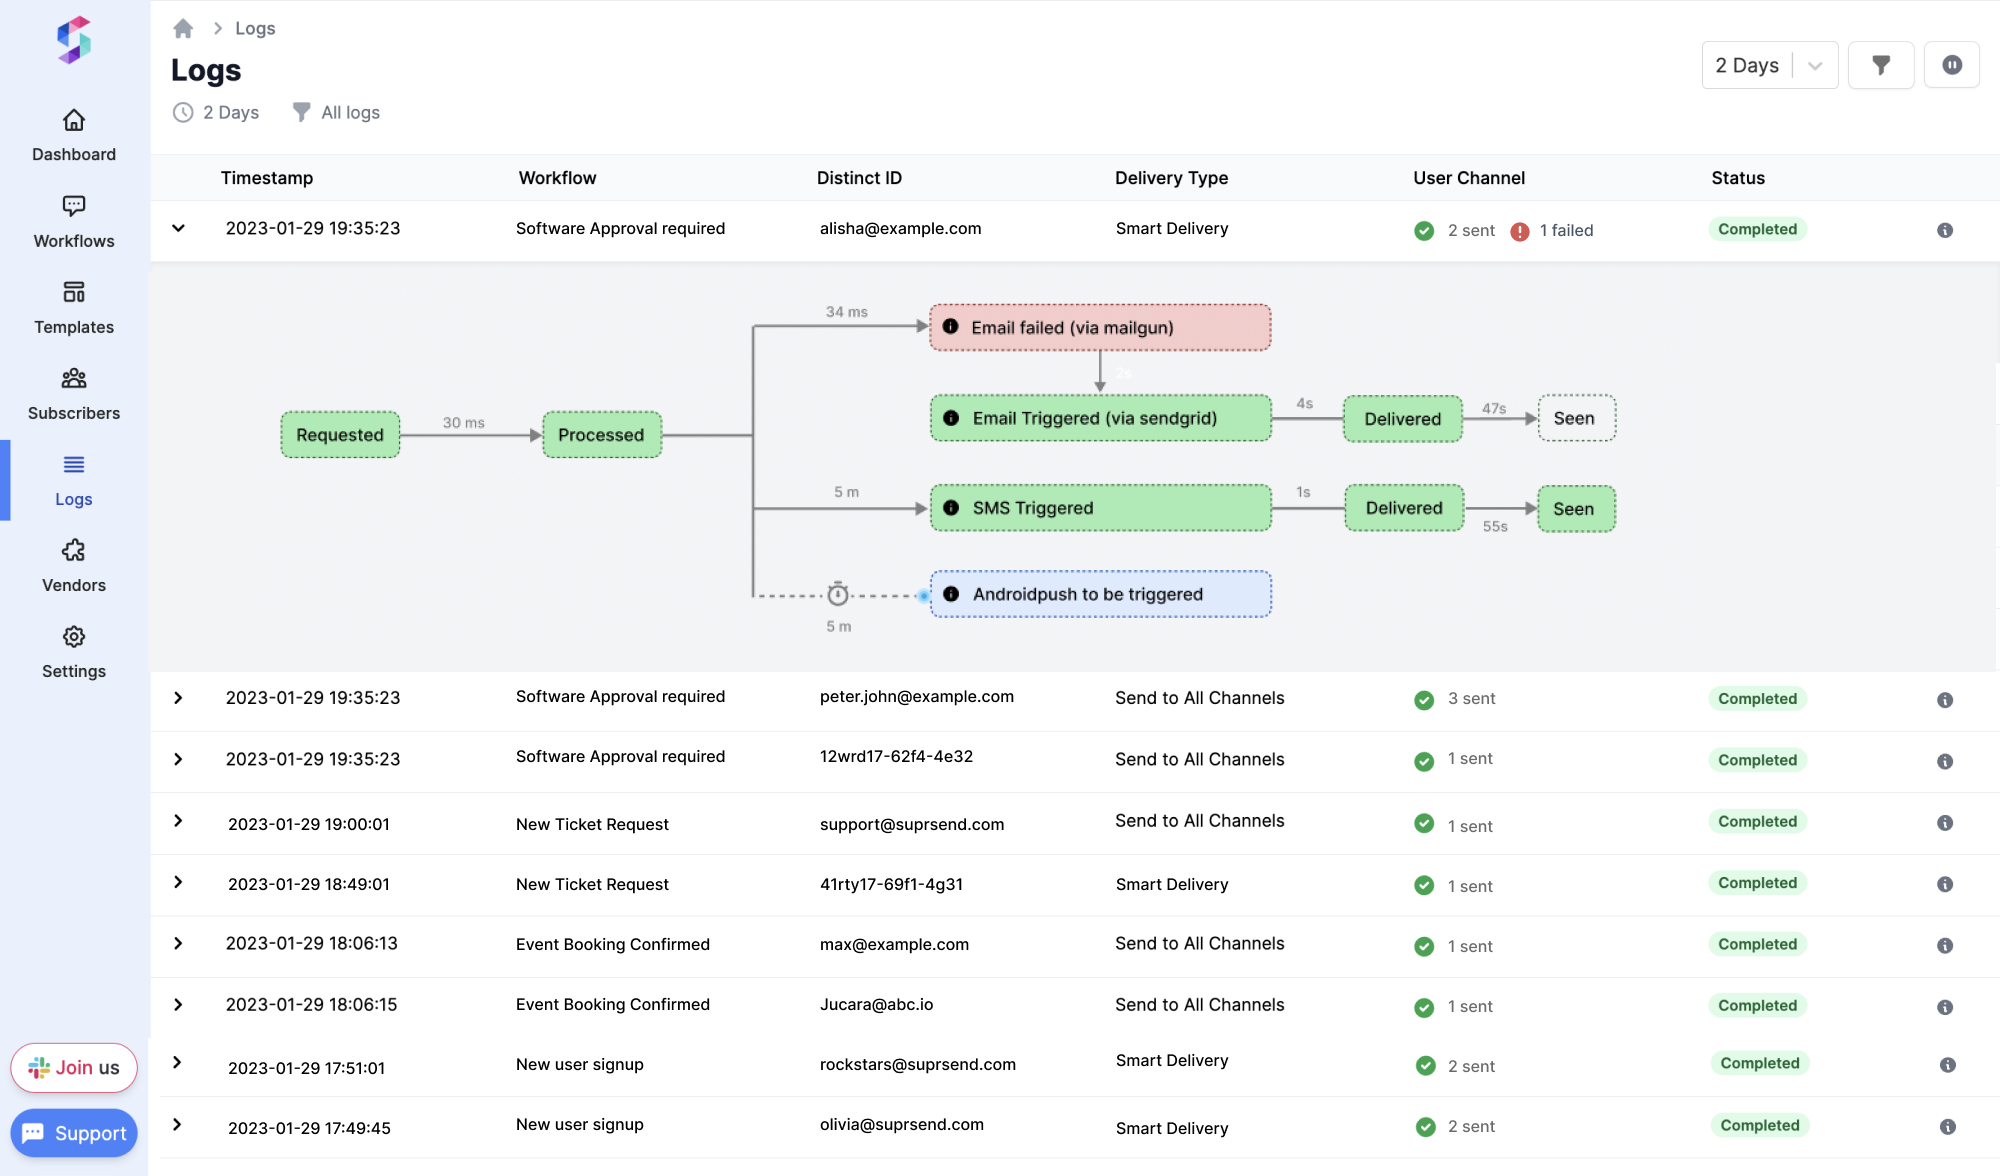The image size is (2000, 1176).
Task: Open Settings gear in sidebar
Action: point(74,637)
